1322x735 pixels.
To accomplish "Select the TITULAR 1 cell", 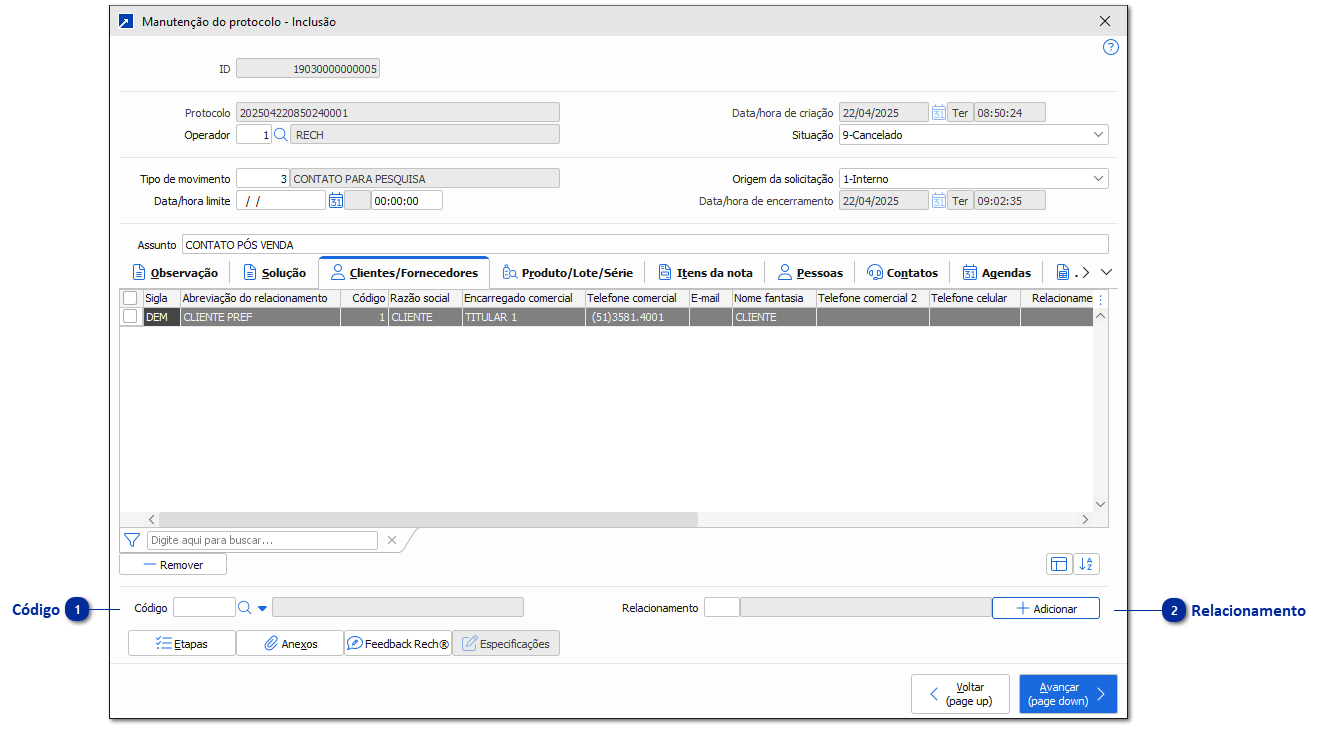I will coord(523,317).
